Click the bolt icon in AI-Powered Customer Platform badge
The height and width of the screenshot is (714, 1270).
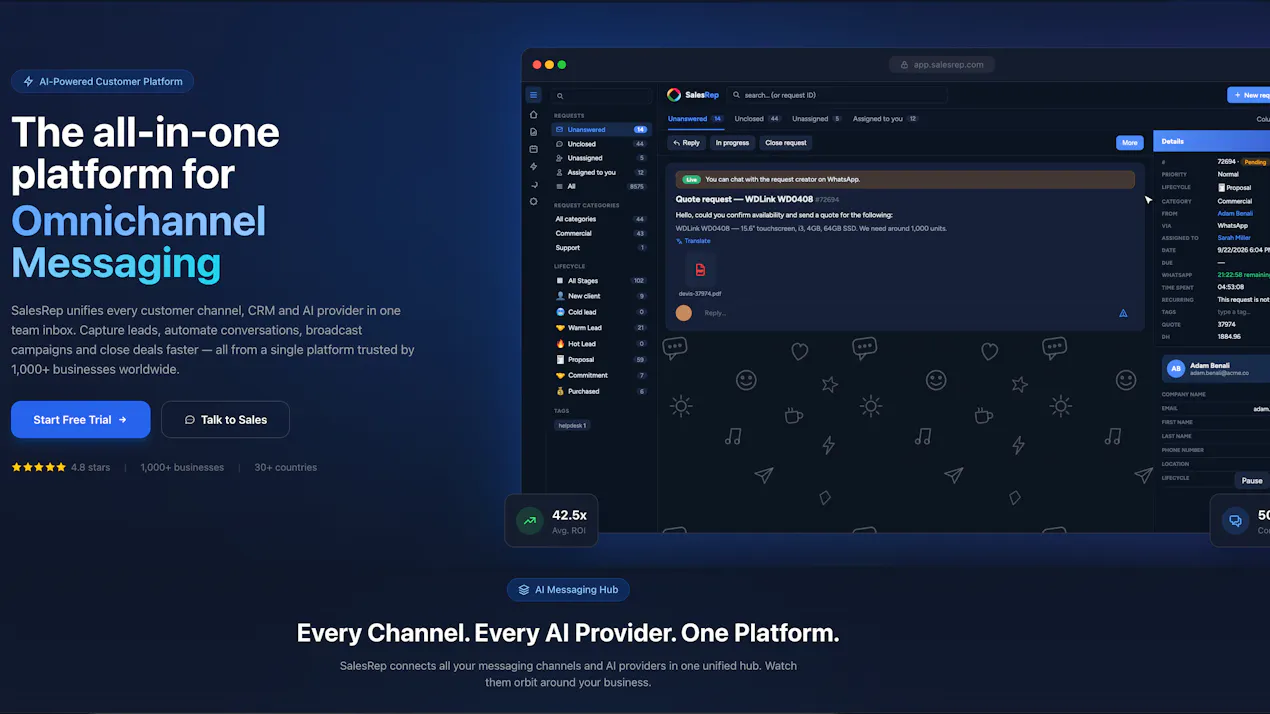click(x=28, y=82)
